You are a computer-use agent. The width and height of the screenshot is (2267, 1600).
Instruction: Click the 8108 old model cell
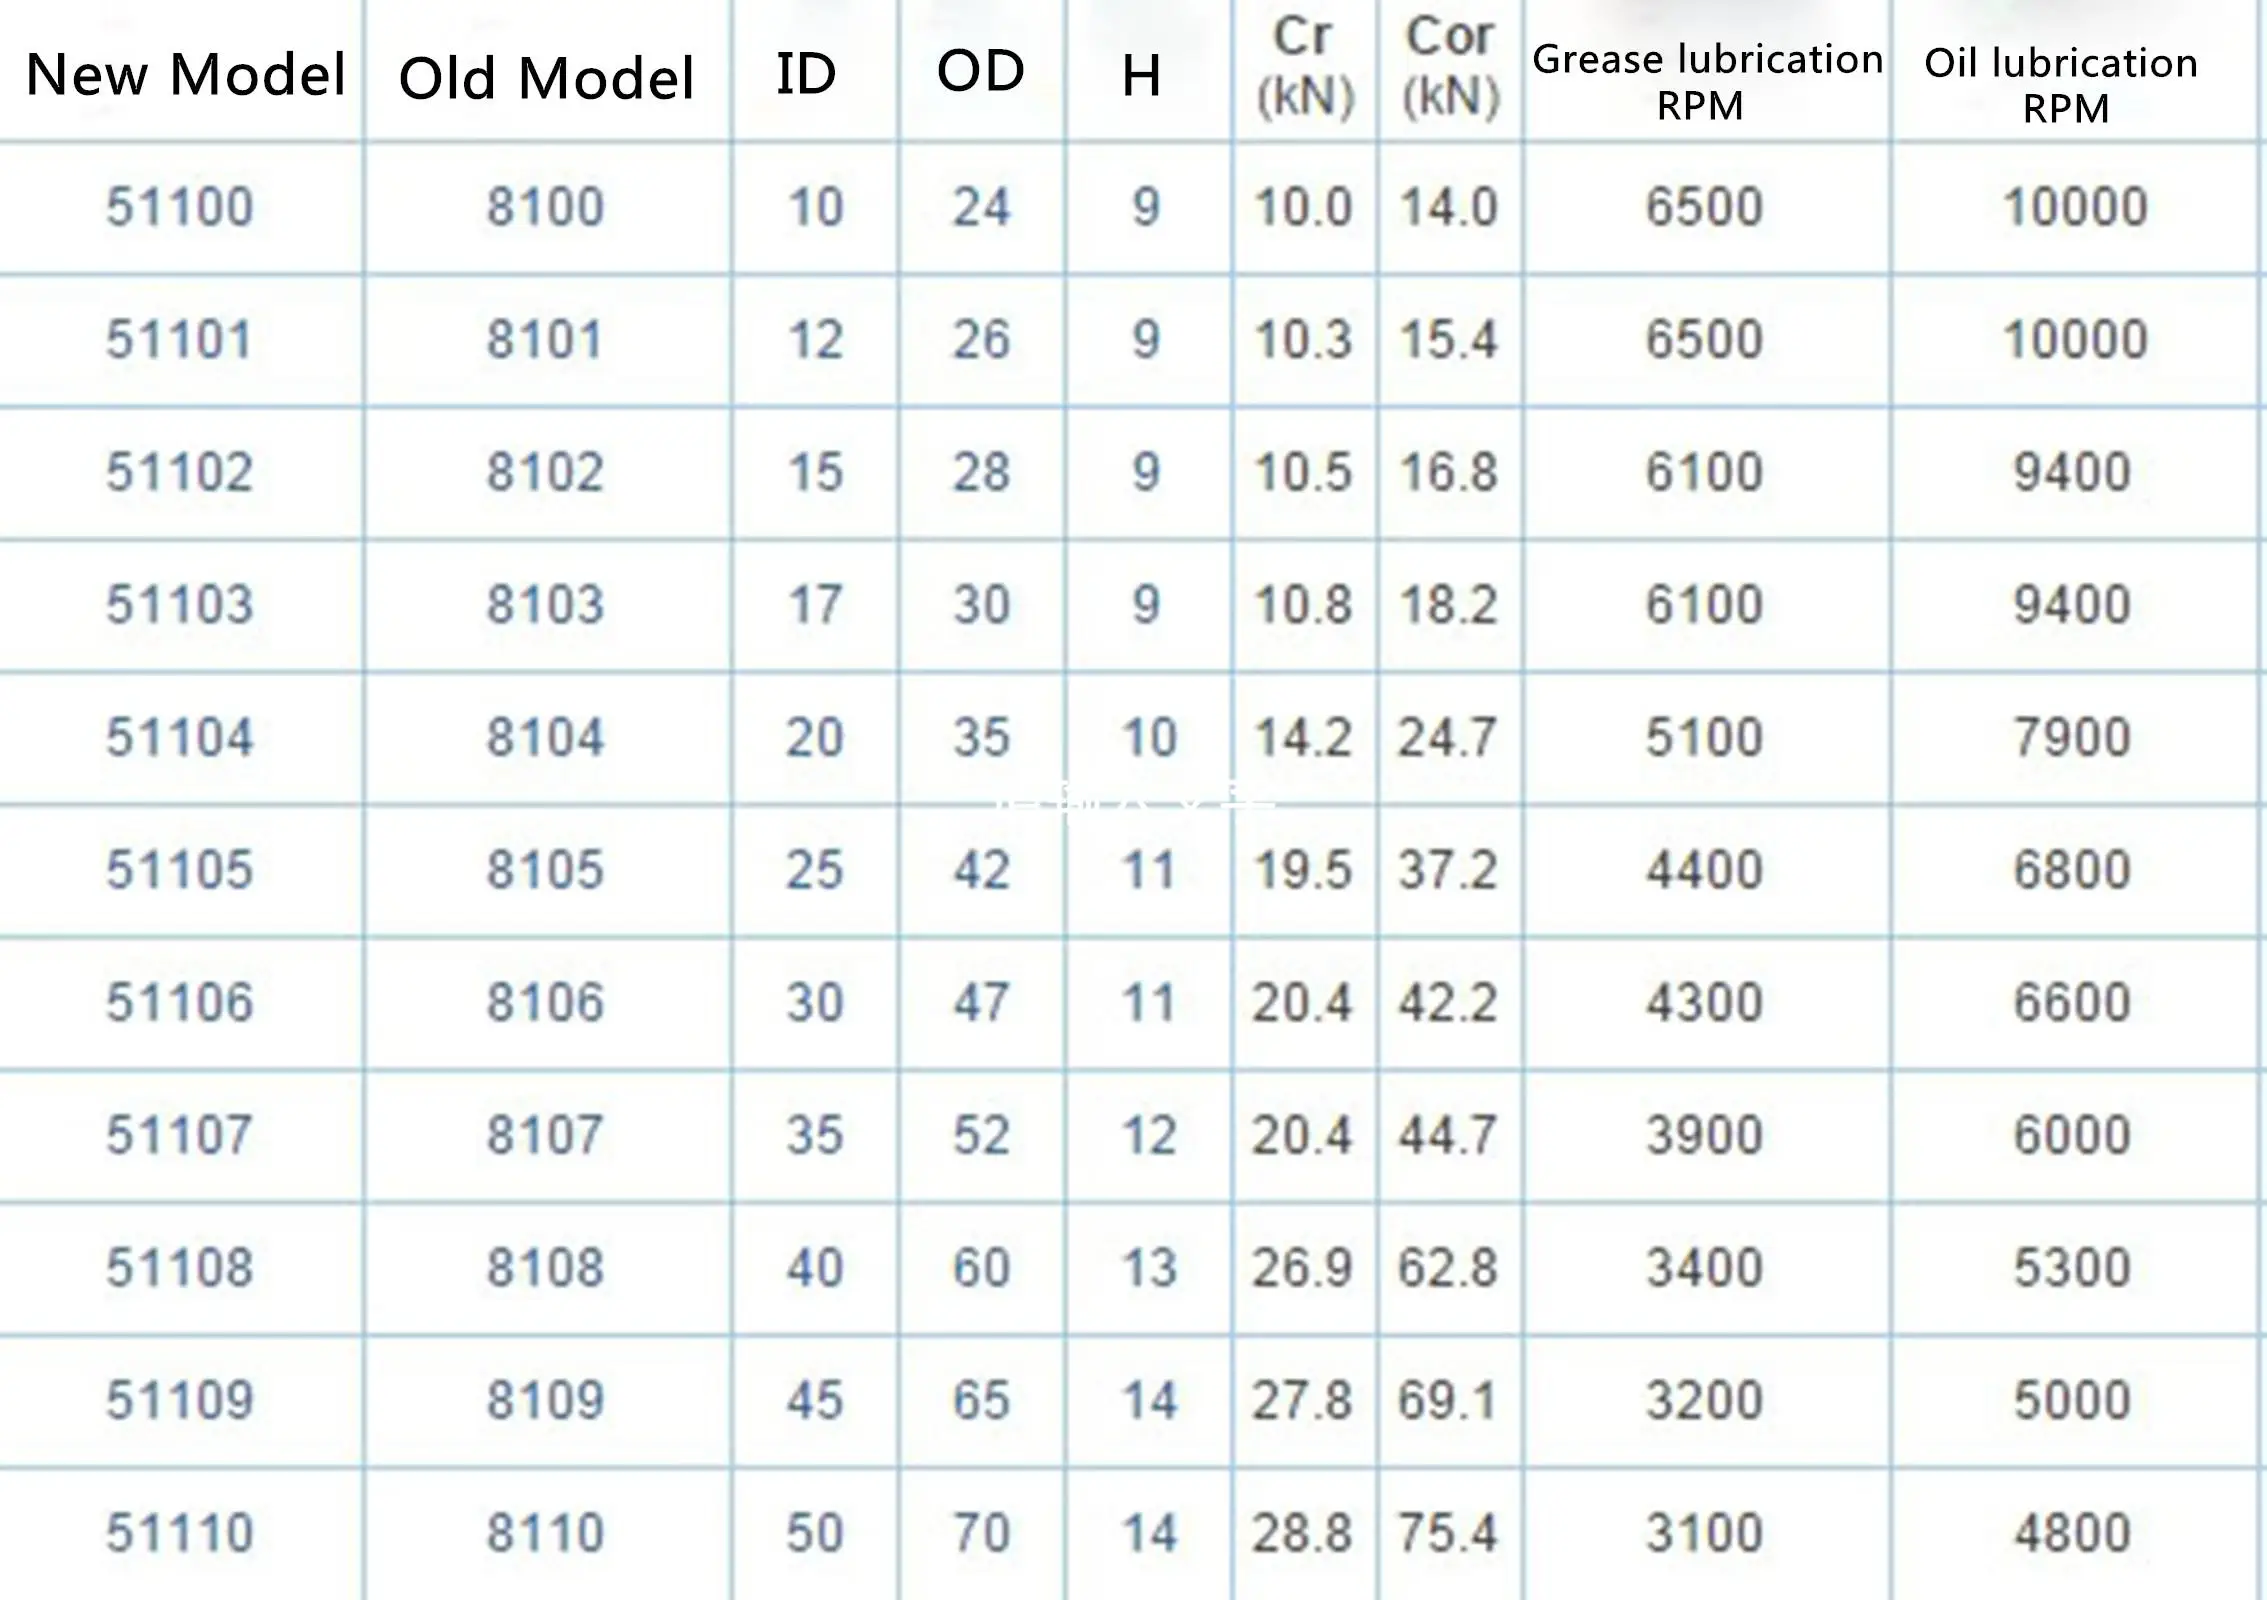pyautogui.click(x=546, y=1268)
